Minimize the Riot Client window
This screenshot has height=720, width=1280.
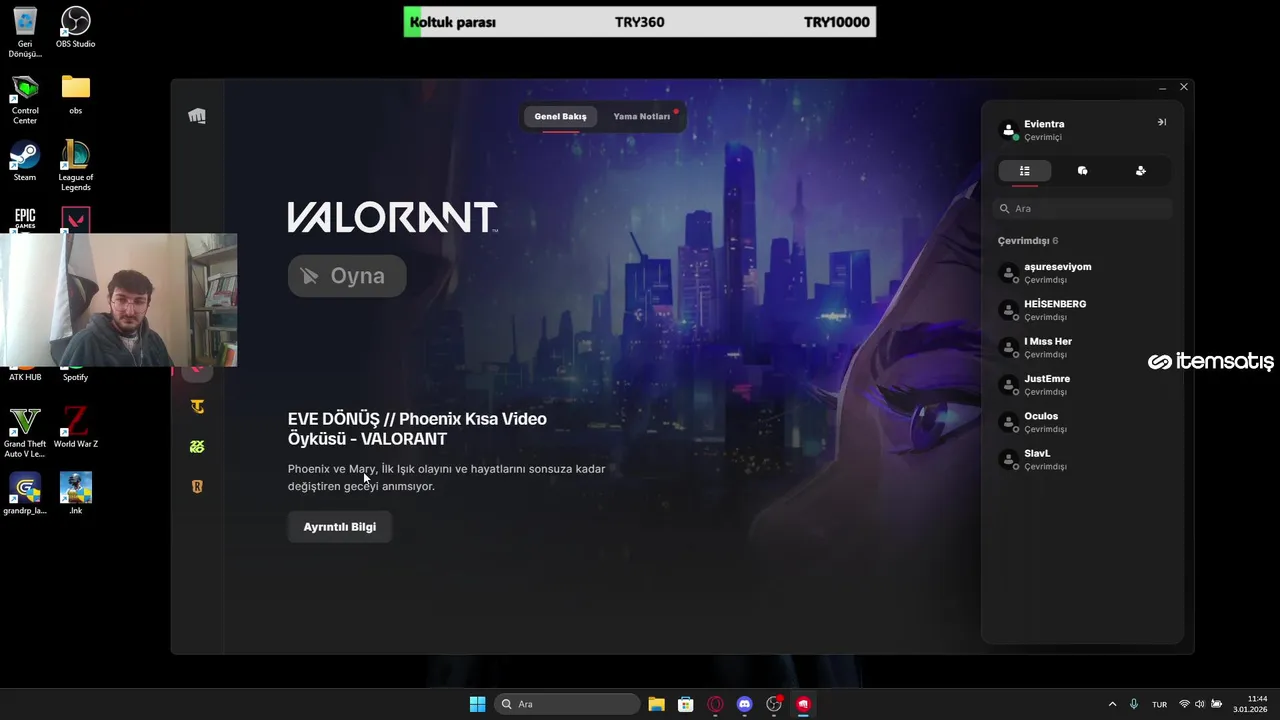pyautogui.click(x=1162, y=88)
